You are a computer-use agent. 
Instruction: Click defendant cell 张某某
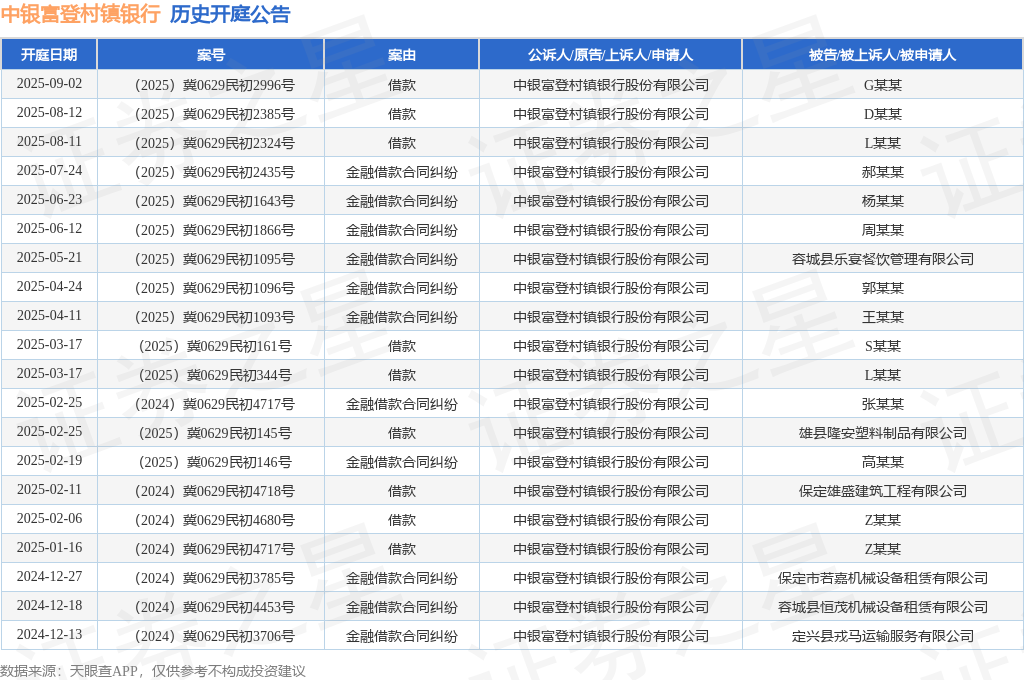click(x=882, y=404)
